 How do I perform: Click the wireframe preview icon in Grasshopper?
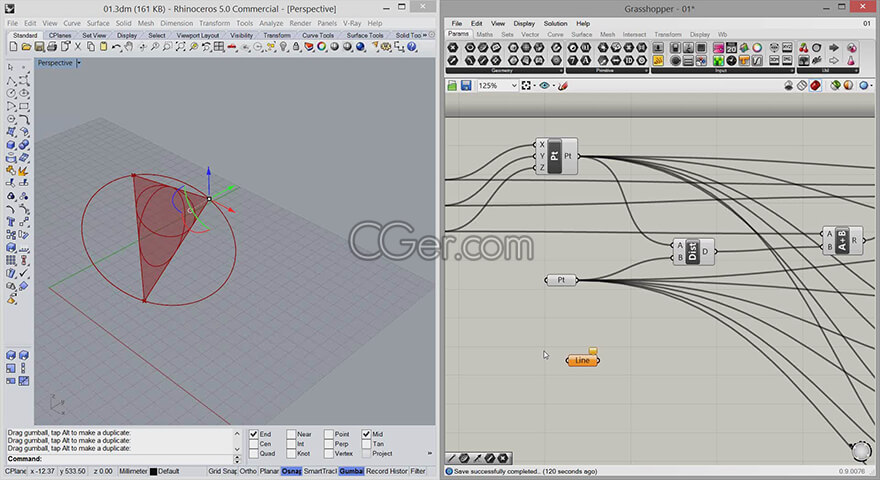pyautogui.click(x=801, y=85)
